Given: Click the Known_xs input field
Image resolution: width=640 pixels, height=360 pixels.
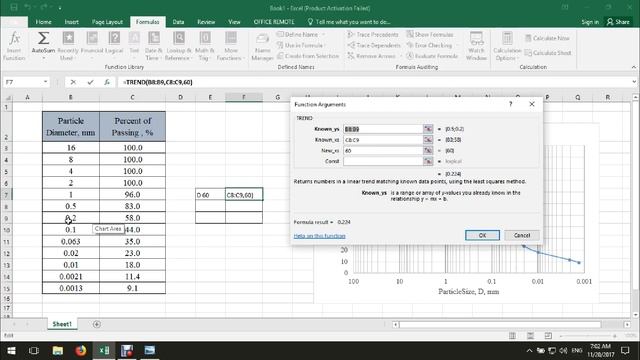Looking at the screenshot, I should (383, 140).
